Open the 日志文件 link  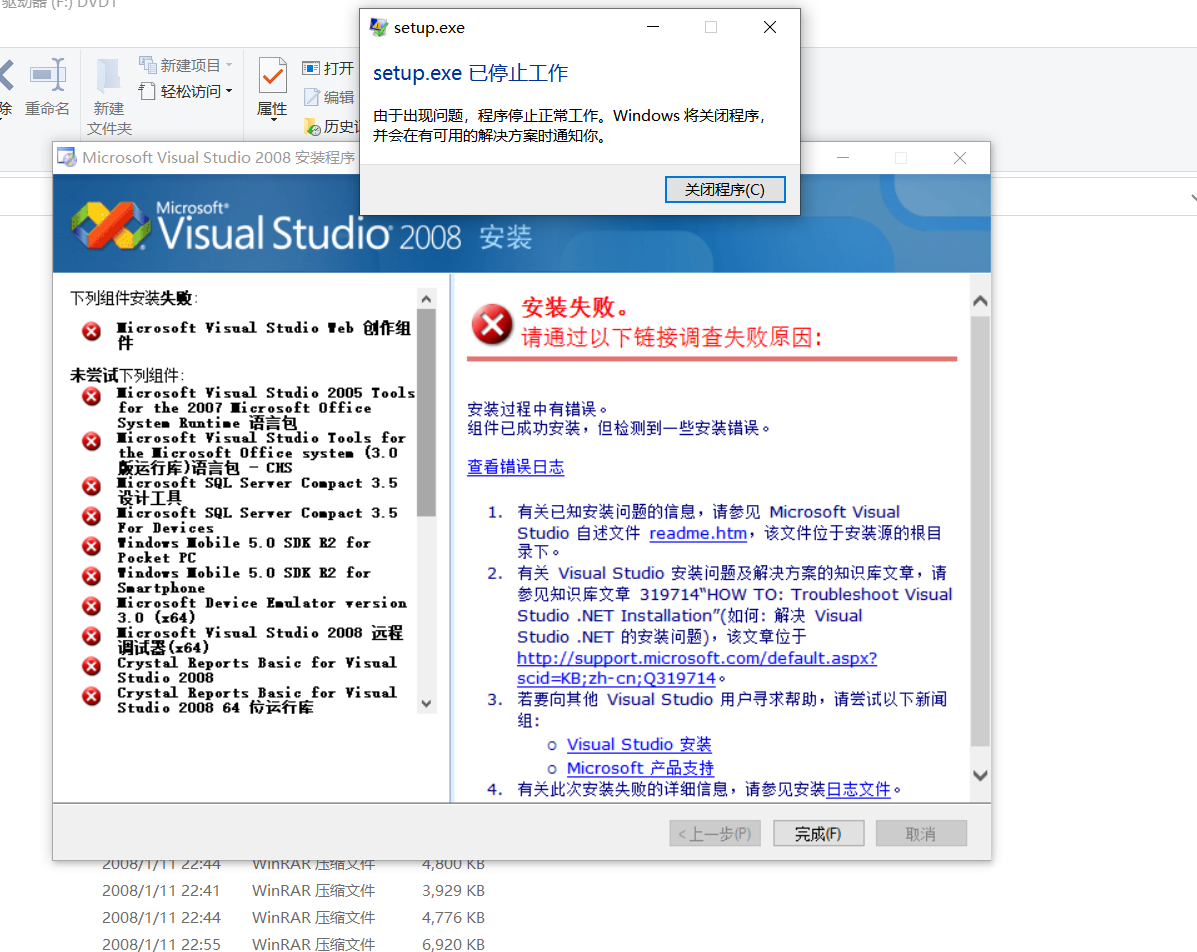coord(858,789)
